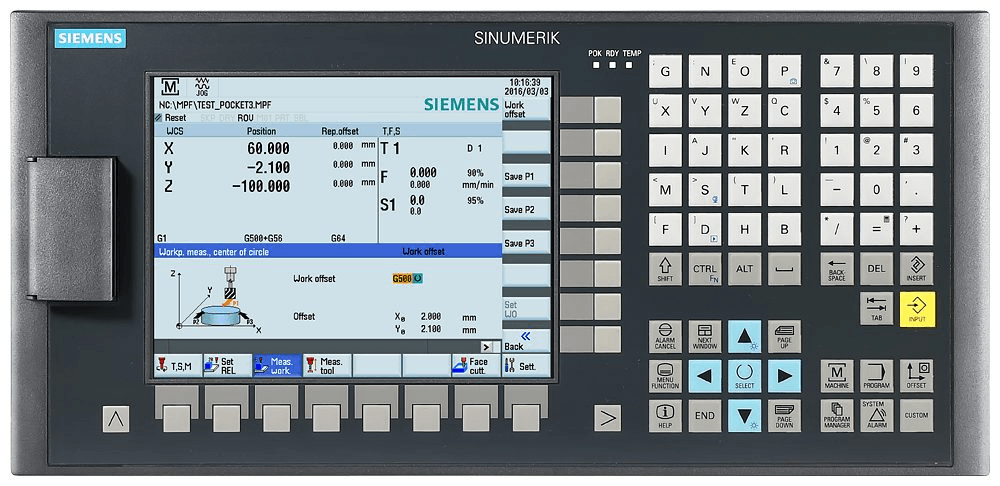
Task: Click the Y0 offset value 2.100
Action: 430,330
